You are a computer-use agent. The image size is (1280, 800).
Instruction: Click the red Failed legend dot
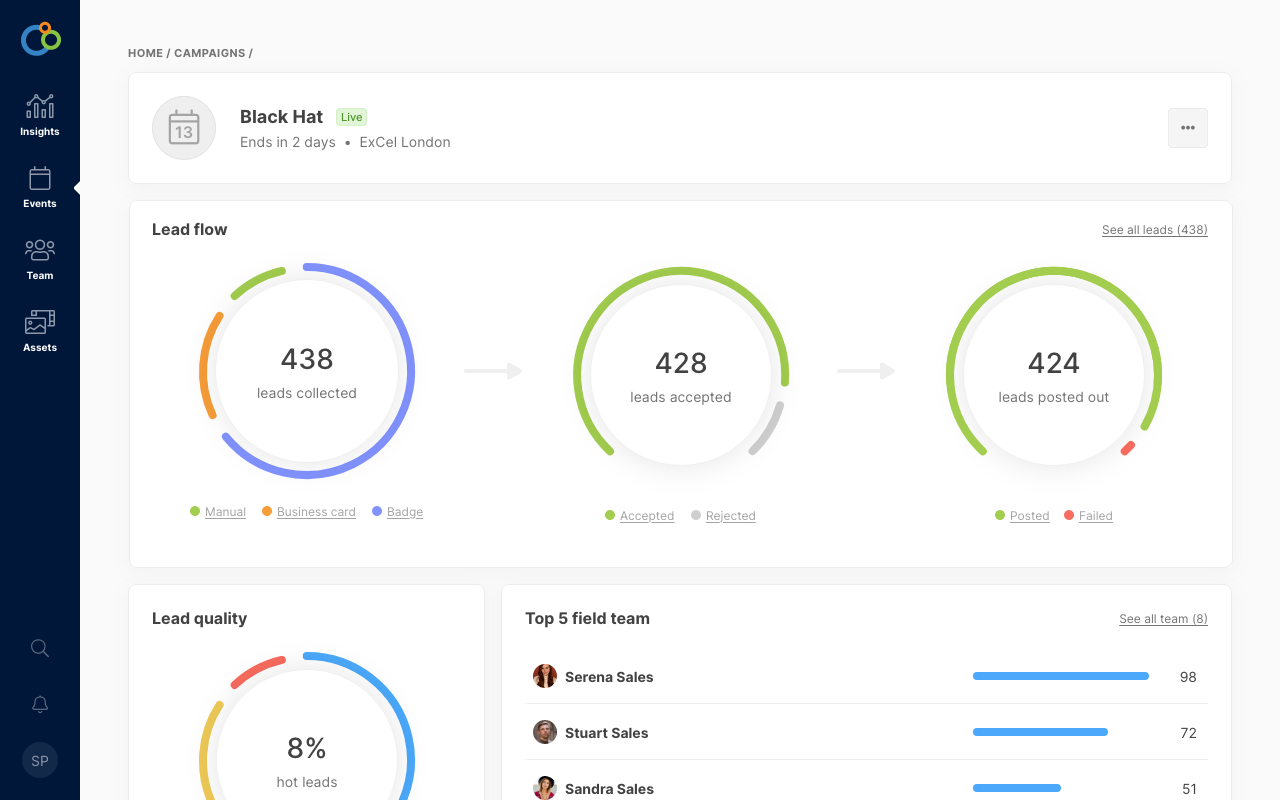pyautogui.click(x=1069, y=515)
